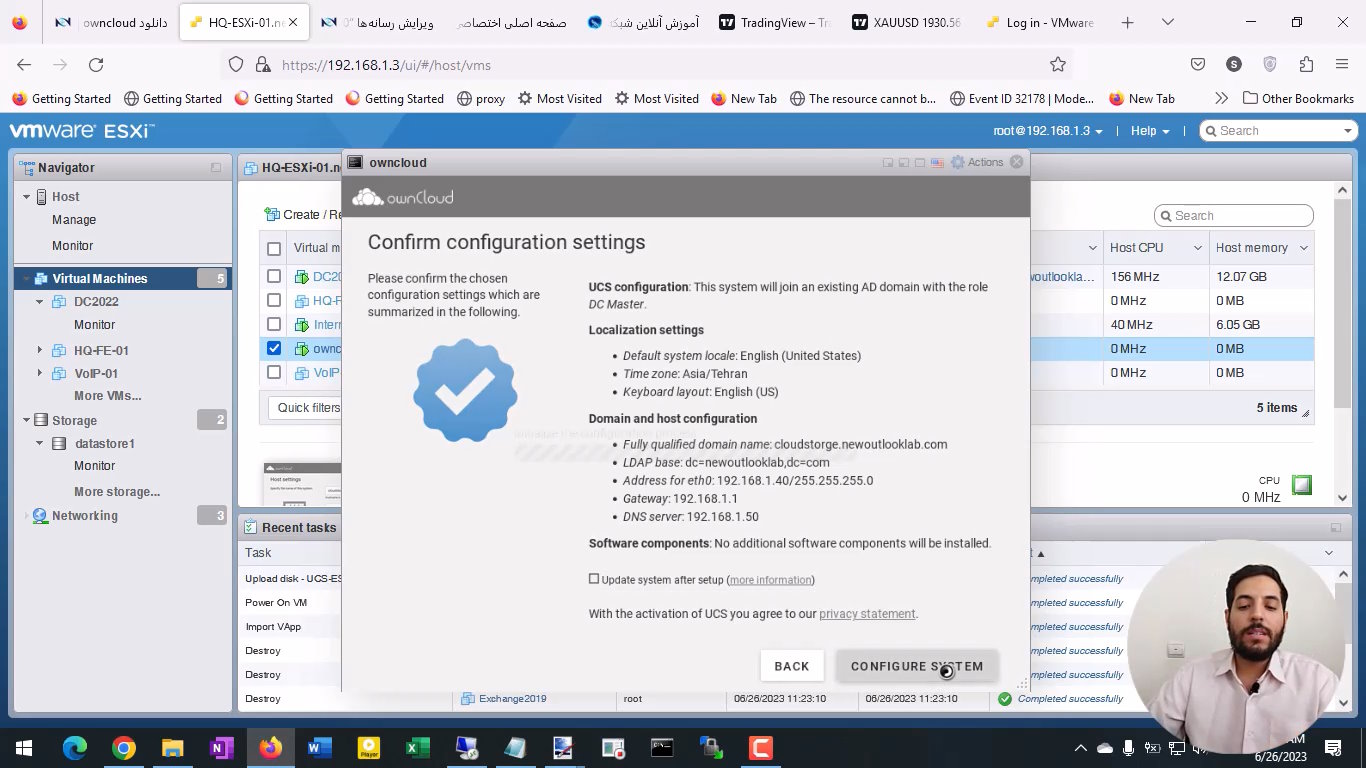Click the datastore1 icon

click(x=58, y=443)
